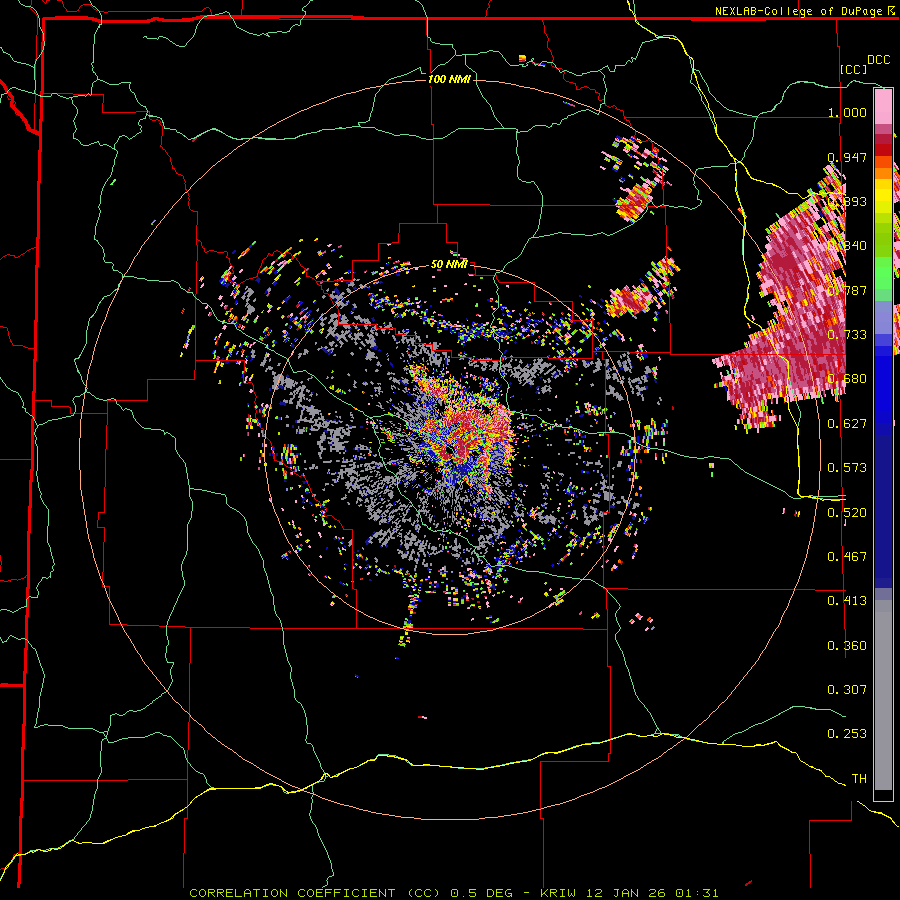Click the [CC] label above the color scale
The width and height of the screenshot is (900, 900).
(854, 69)
